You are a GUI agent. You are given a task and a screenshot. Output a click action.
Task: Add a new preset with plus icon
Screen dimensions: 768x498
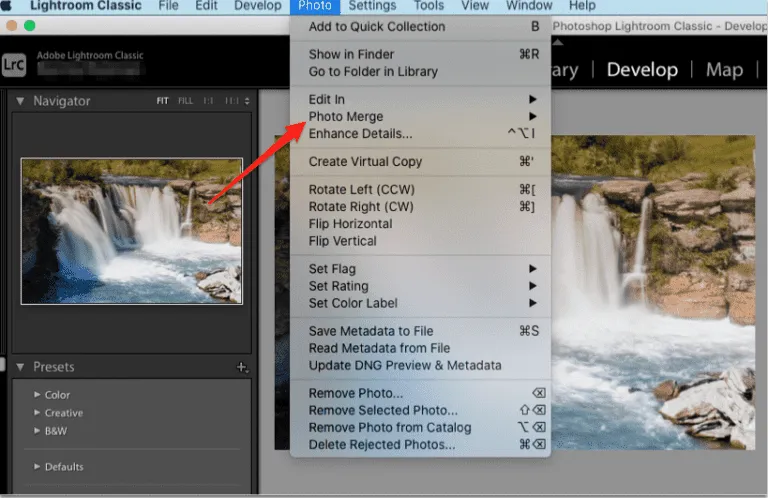pyautogui.click(x=242, y=367)
